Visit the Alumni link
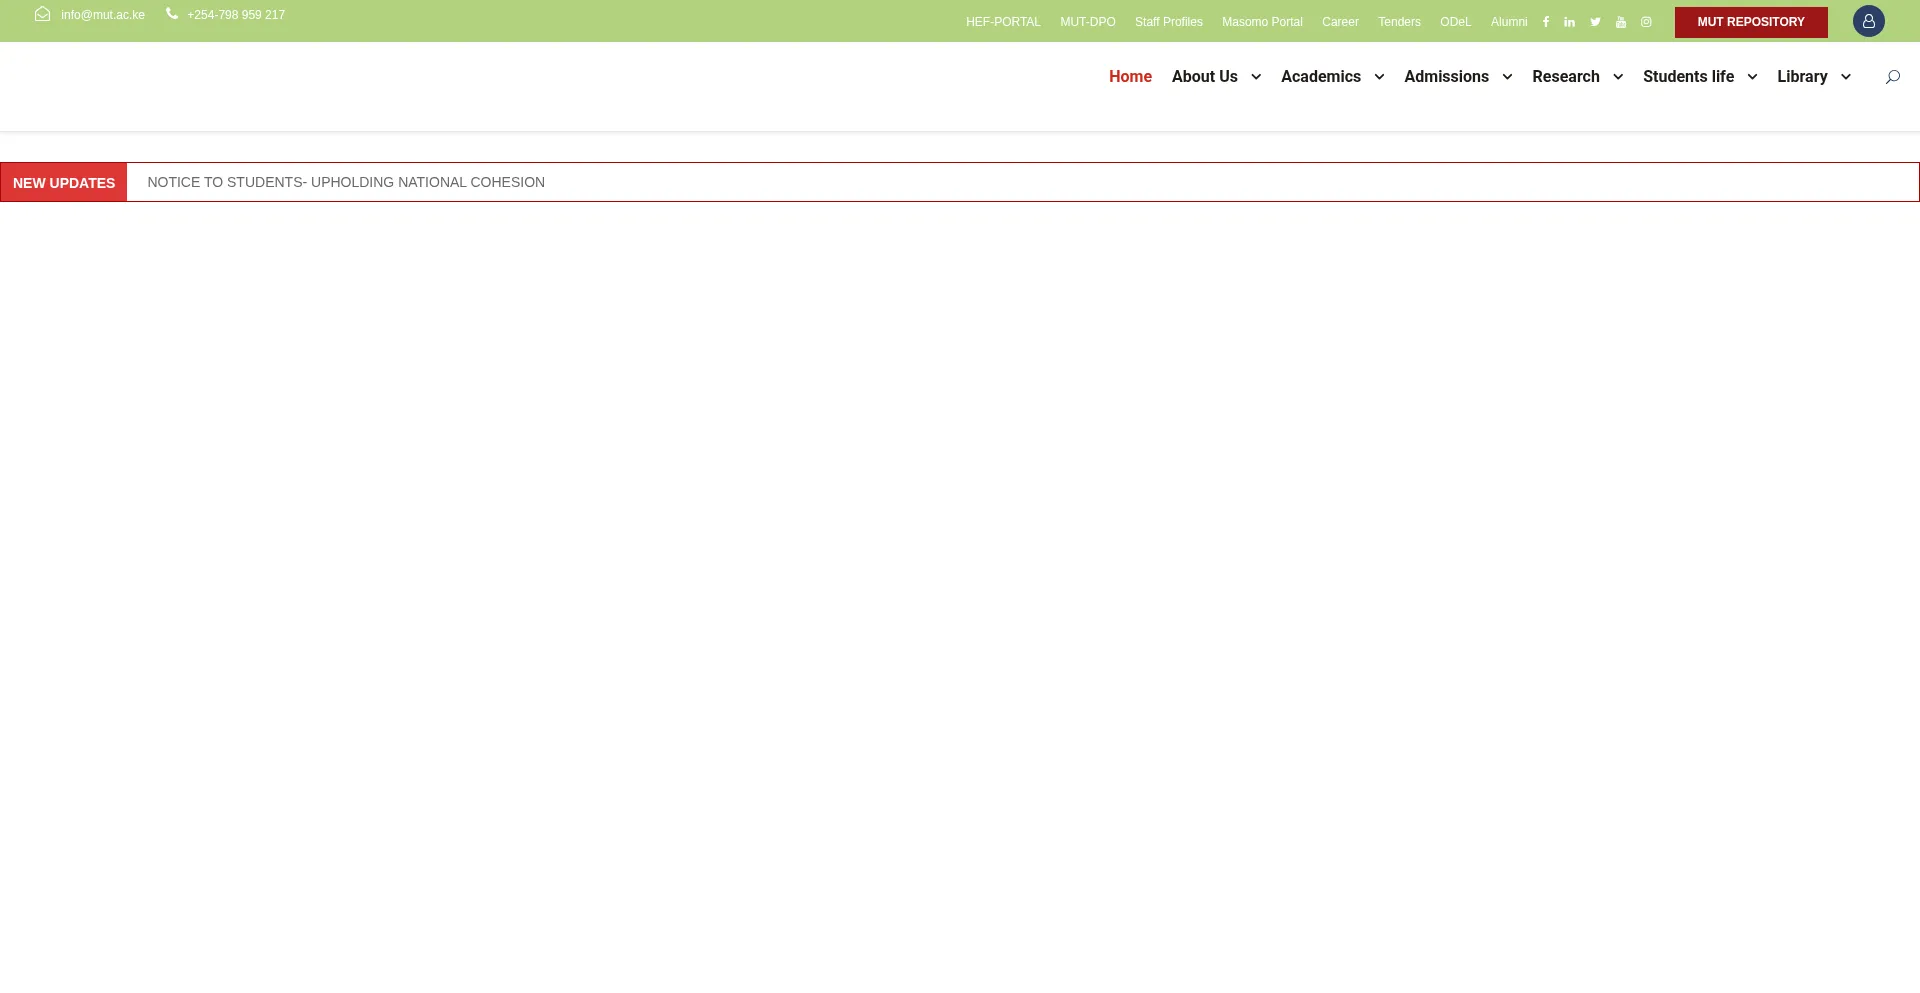 (1509, 22)
